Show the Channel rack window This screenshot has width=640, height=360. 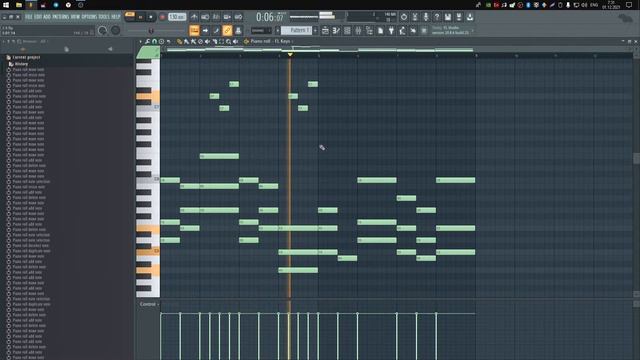(347, 31)
